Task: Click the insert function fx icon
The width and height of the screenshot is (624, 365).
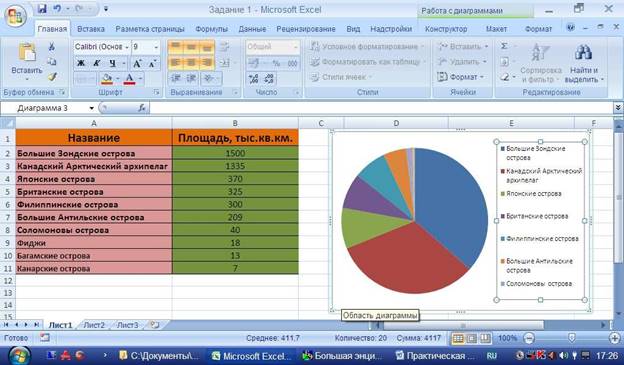Action: 142,108
